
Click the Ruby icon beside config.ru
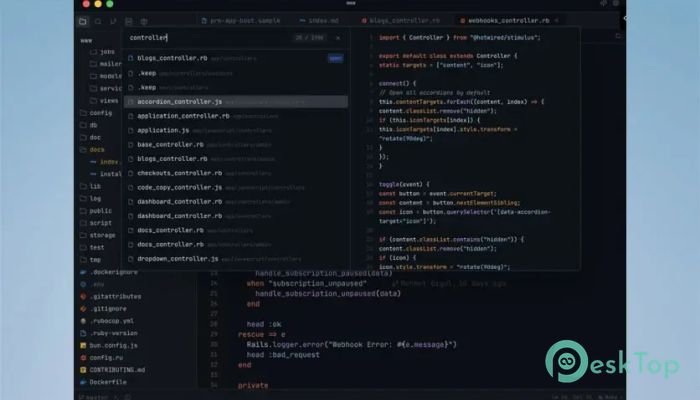pos(83,358)
